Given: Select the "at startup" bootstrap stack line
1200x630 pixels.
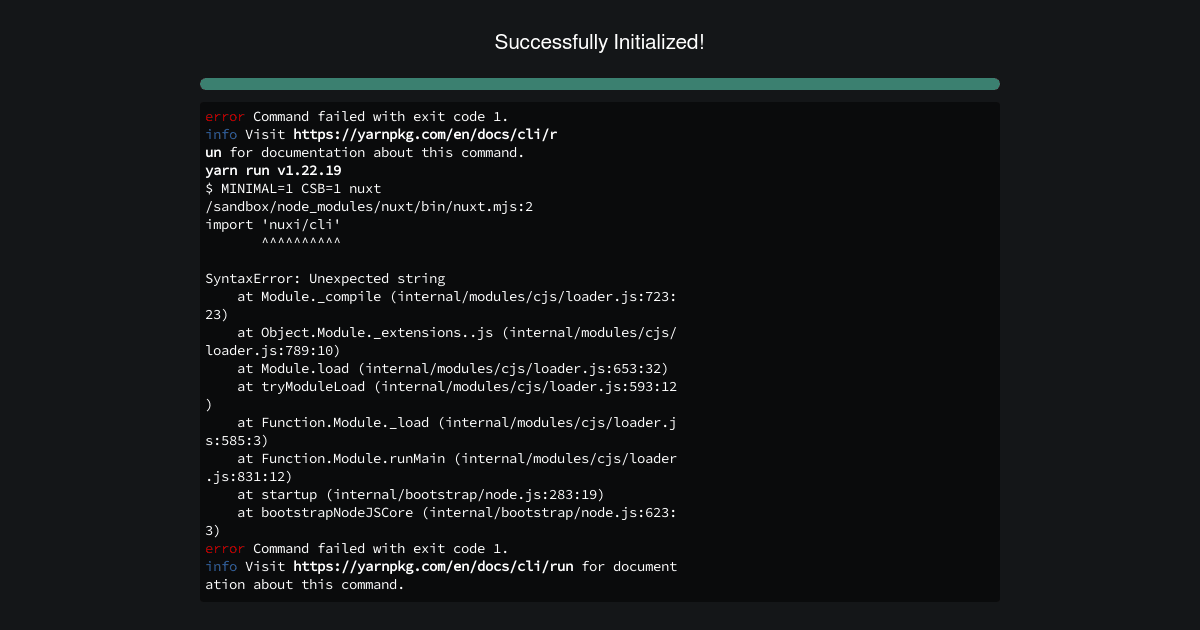Looking at the screenshot, I should 421,494.
